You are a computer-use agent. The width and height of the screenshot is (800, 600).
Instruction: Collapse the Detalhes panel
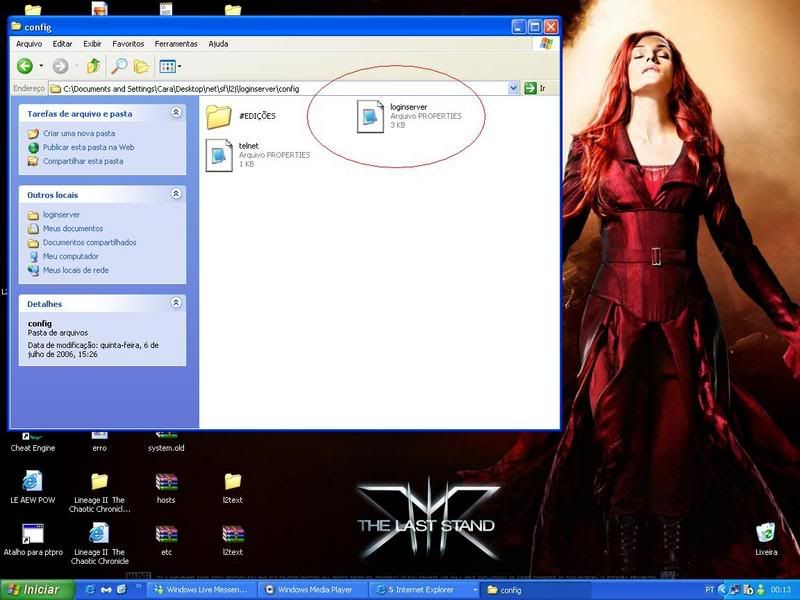[x=176, y=303]
